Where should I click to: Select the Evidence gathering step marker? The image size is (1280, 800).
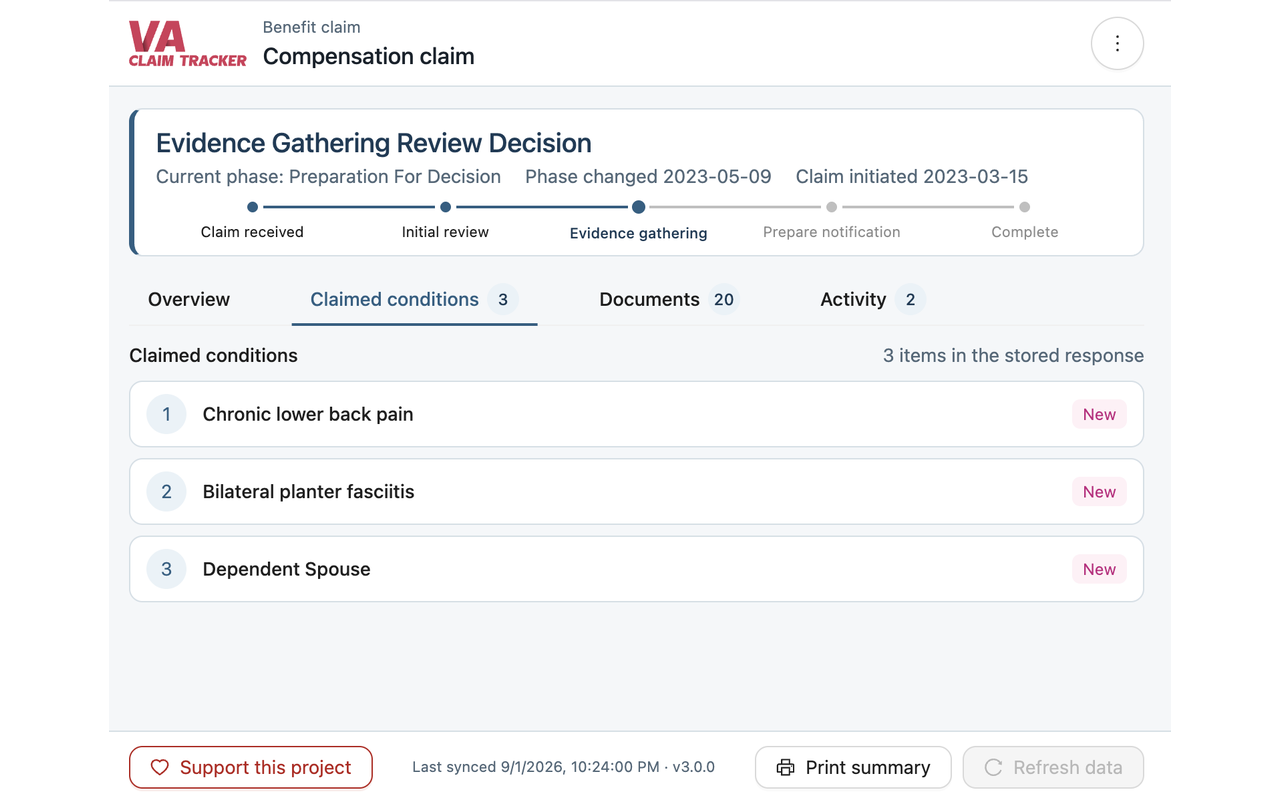638,207
